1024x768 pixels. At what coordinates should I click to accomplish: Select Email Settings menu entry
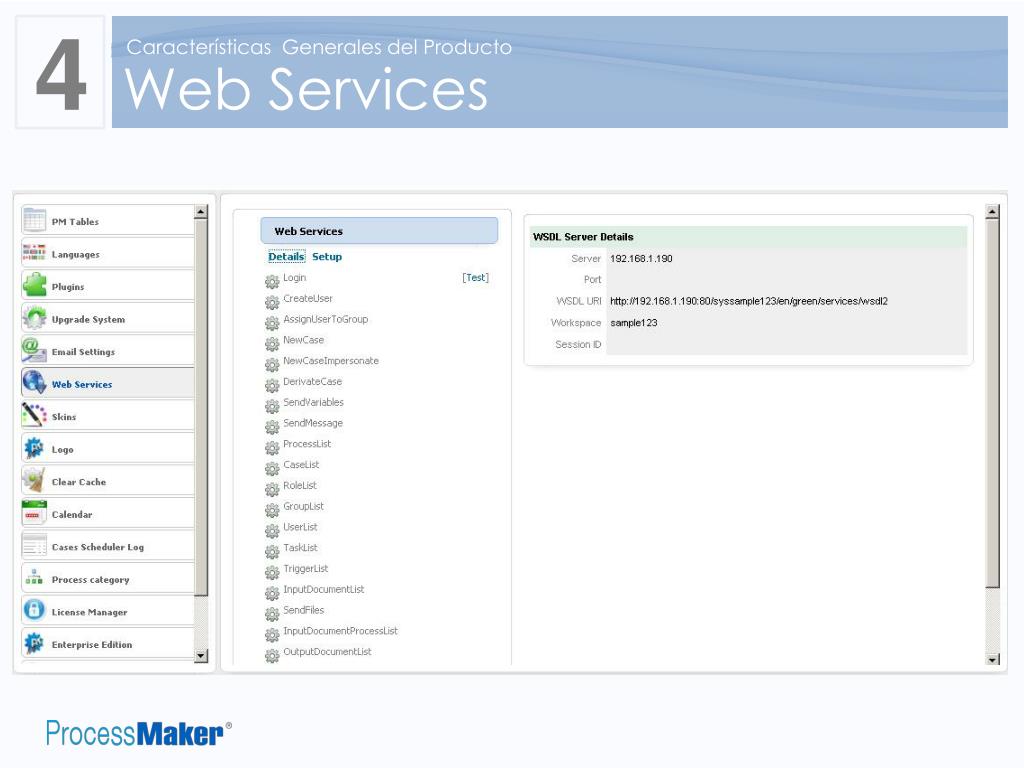click(x=108, y=351)
